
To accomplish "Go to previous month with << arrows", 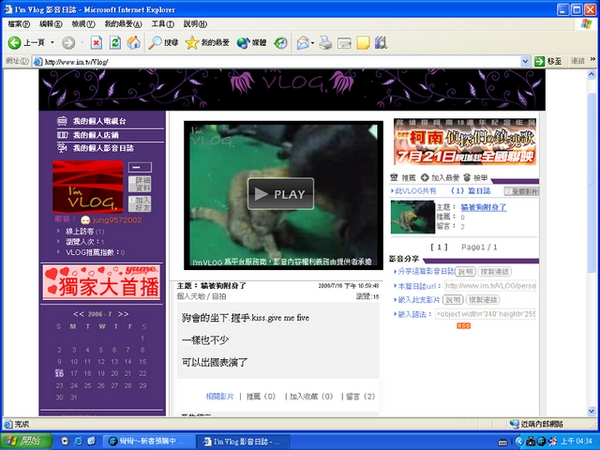I will (x=78, y=314).
